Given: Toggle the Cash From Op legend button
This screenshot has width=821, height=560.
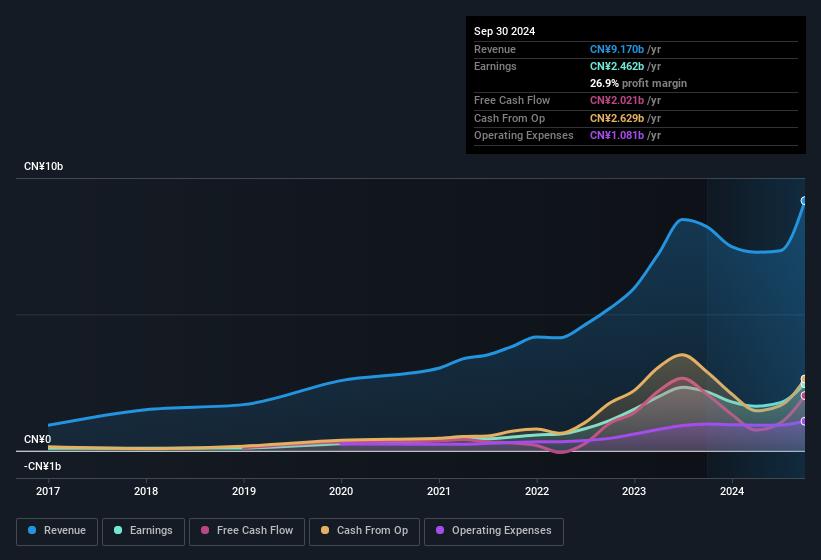Looking at the screenshot, I should point(364,531).
